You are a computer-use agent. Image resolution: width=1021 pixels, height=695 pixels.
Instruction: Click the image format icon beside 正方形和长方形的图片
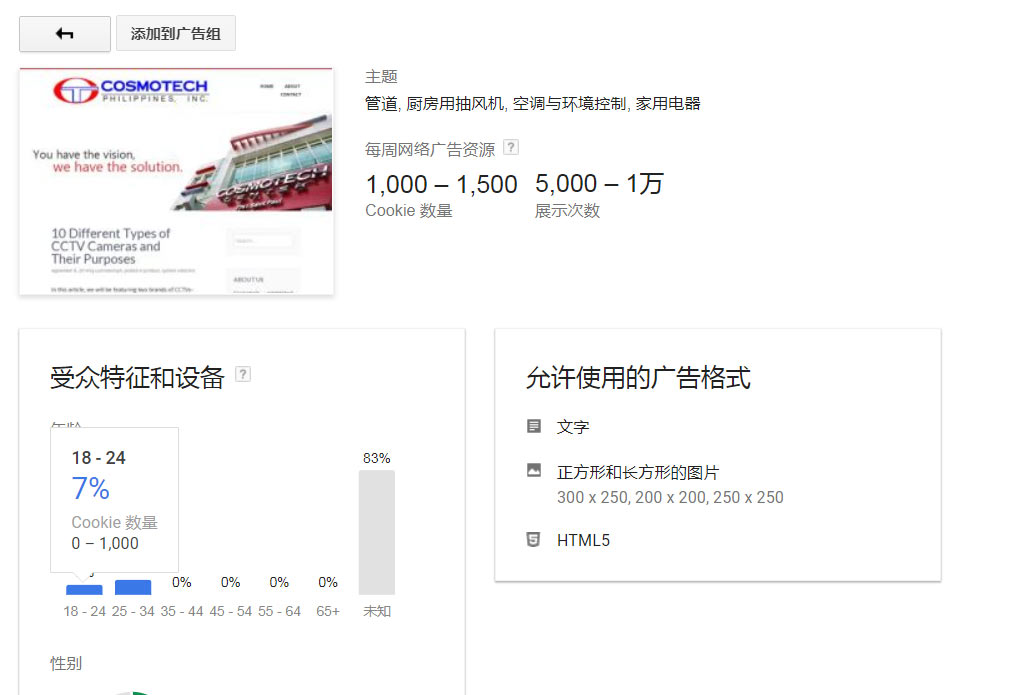click(x=534, y=471)
